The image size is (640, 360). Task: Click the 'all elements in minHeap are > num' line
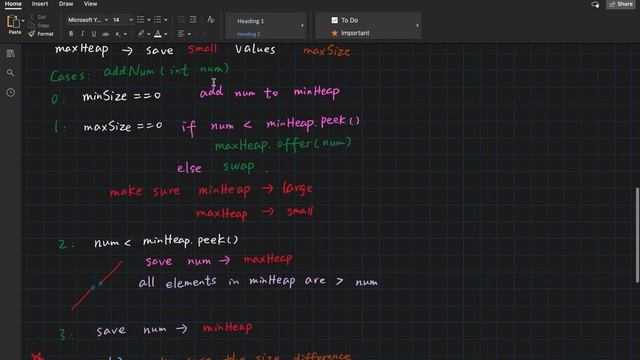tap(258, 282)
